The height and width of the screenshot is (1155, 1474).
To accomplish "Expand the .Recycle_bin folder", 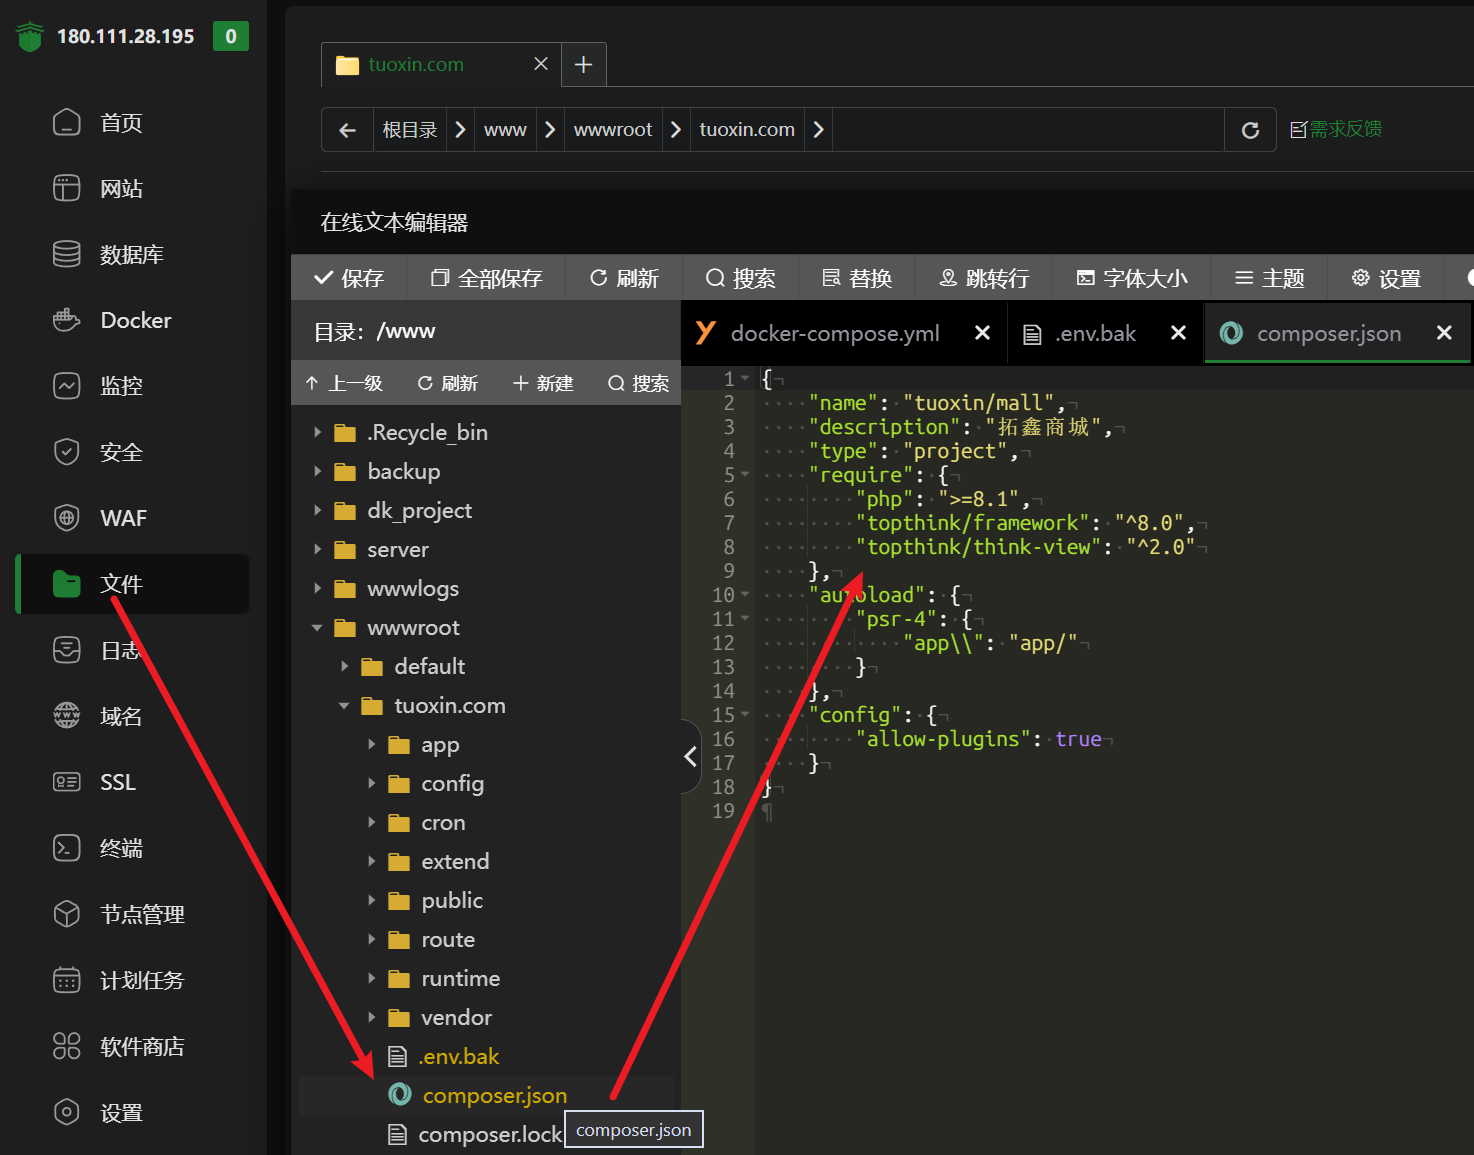I will tap(318, 433).
